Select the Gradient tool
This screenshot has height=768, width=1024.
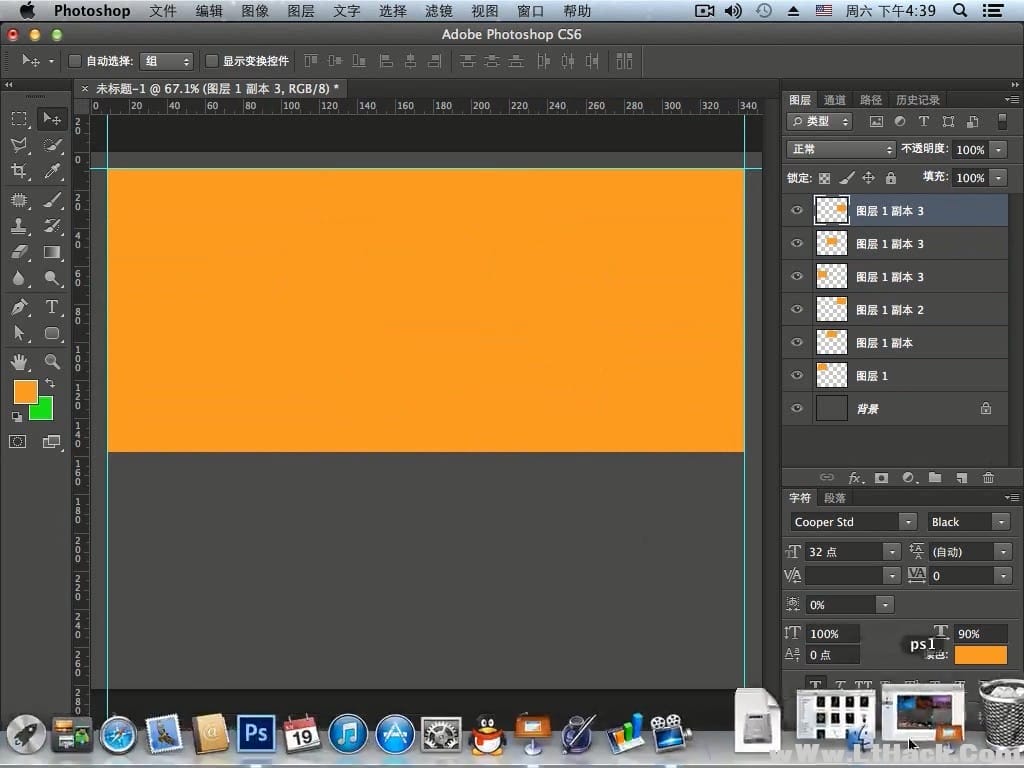pyautogui.click(x=52, y=252)
